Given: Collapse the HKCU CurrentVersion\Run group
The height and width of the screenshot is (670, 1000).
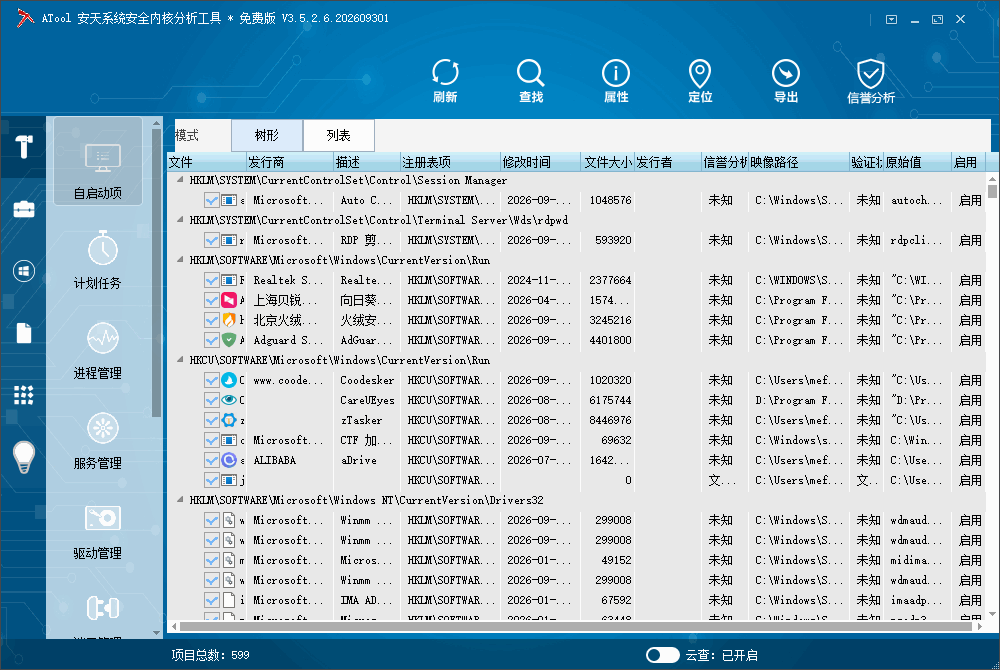Looking at the screenshot, I should click(180, 360).
